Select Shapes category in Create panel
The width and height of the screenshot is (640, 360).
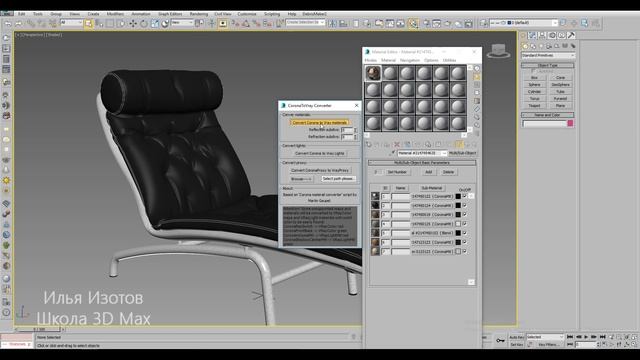click(533, 46)
